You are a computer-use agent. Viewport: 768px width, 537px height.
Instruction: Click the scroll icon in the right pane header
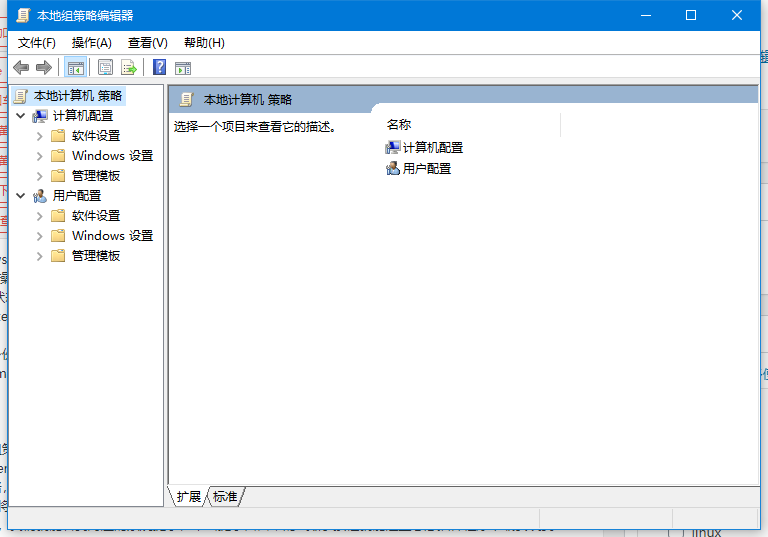(x=187, y=99)
